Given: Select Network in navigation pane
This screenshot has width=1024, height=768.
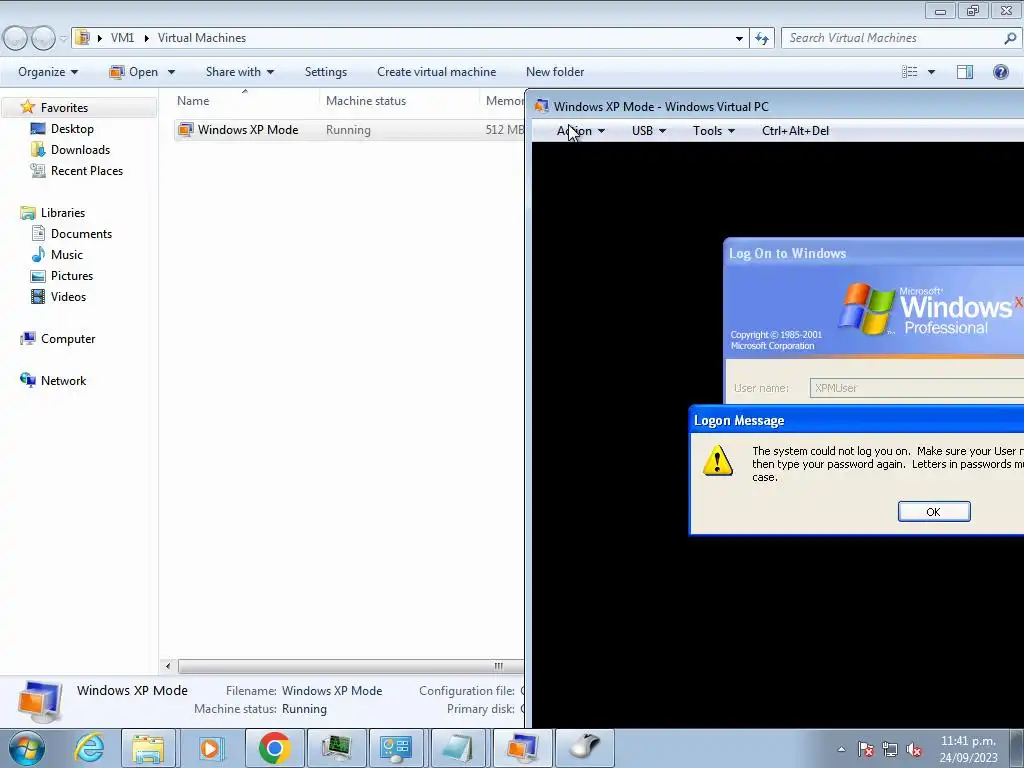Looking at the screenshot, I should point(63,380).
